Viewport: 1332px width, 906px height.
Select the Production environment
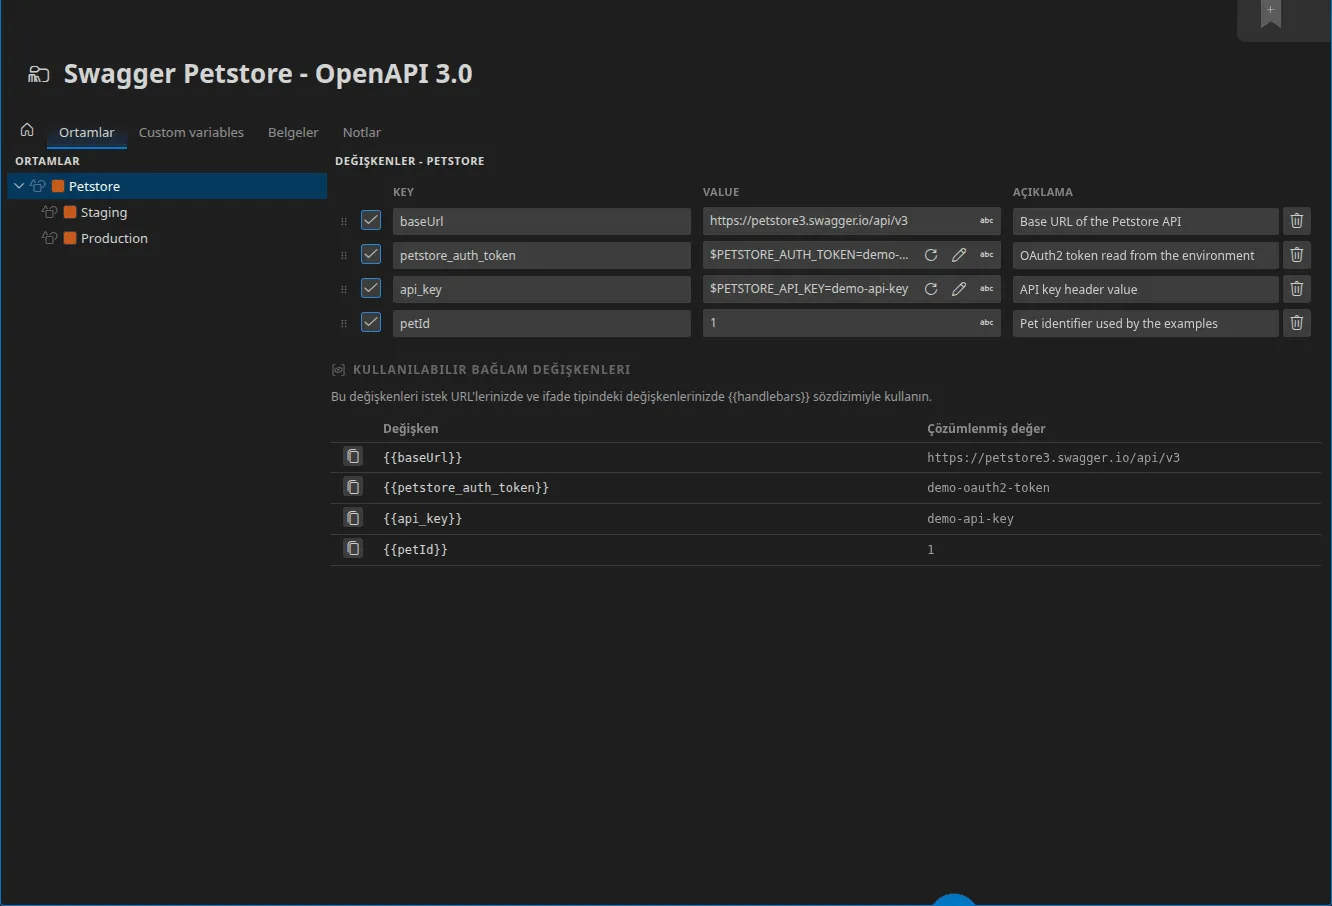tap(114, 238)
